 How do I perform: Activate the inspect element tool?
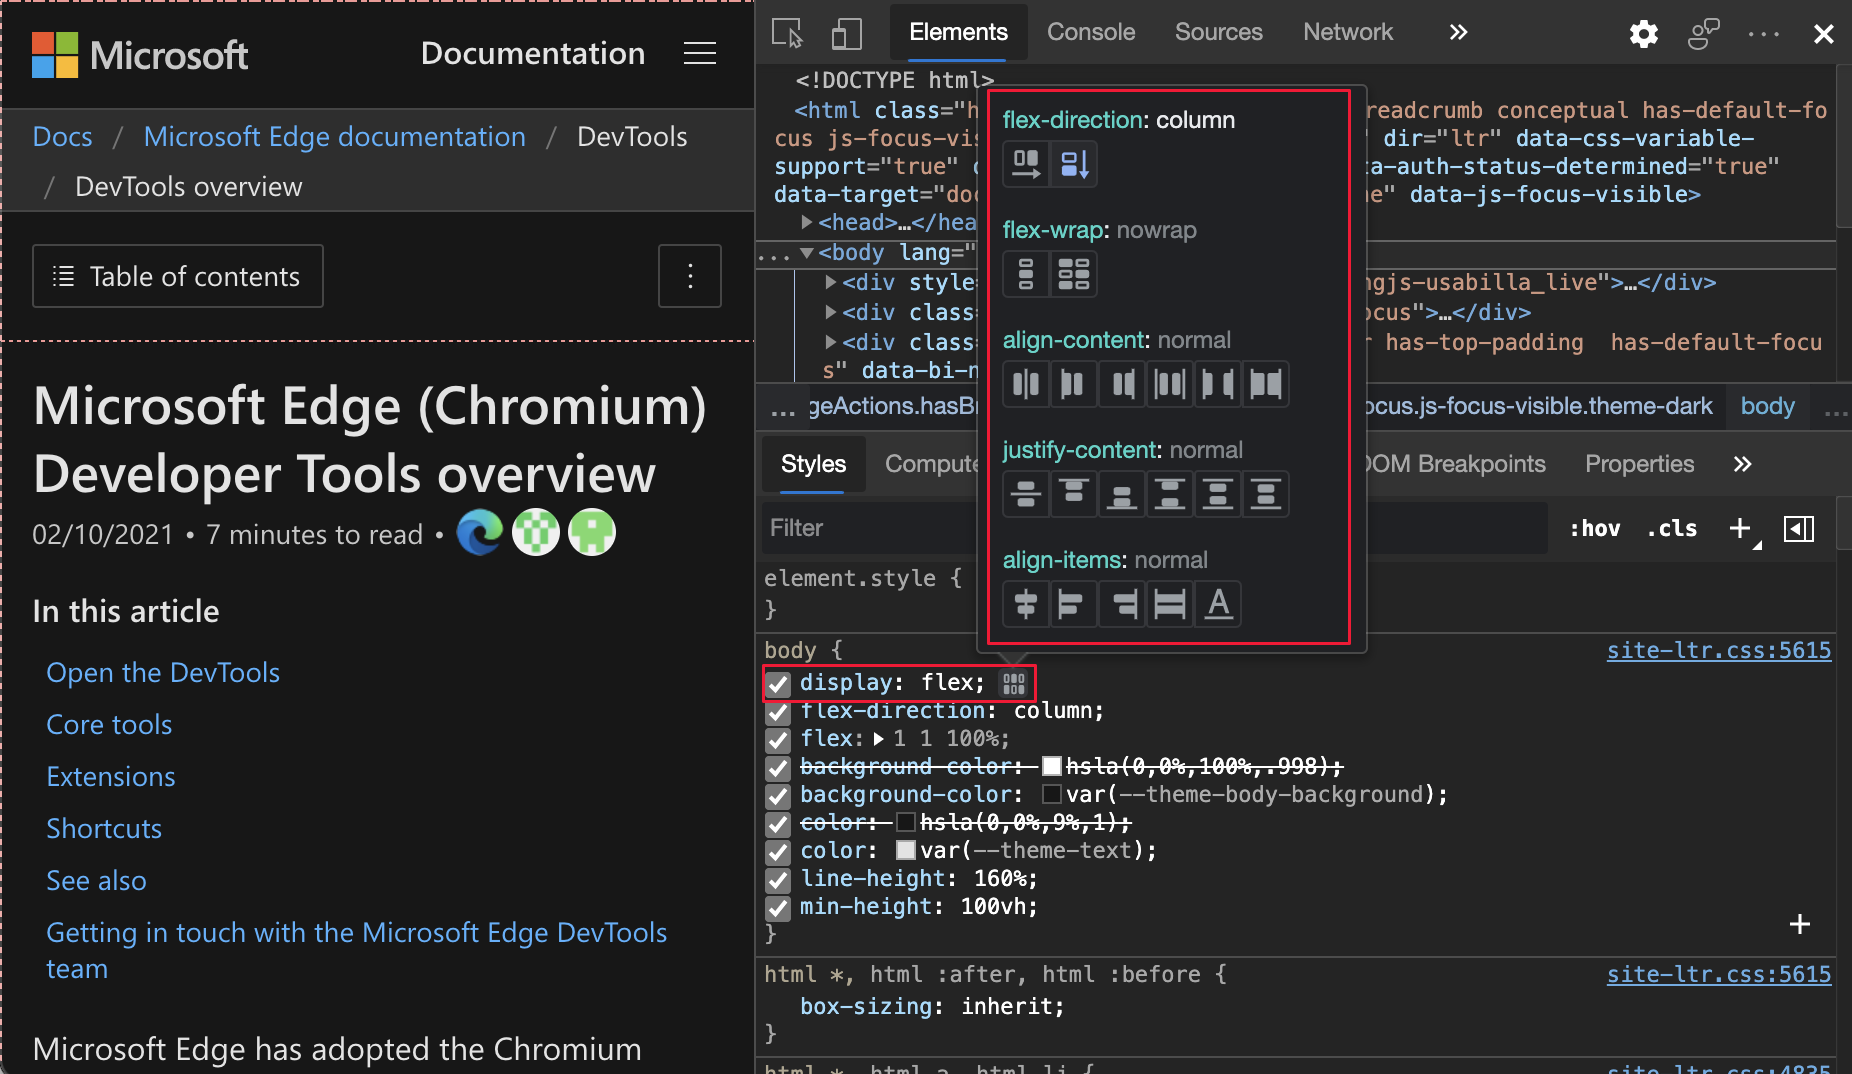(786, 33)
